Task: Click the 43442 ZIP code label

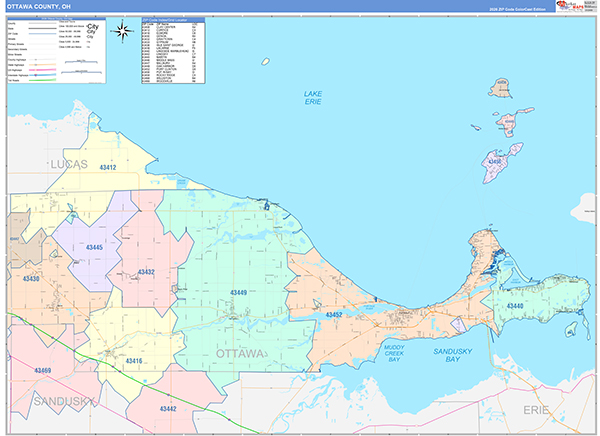Action: click(167, 409)
